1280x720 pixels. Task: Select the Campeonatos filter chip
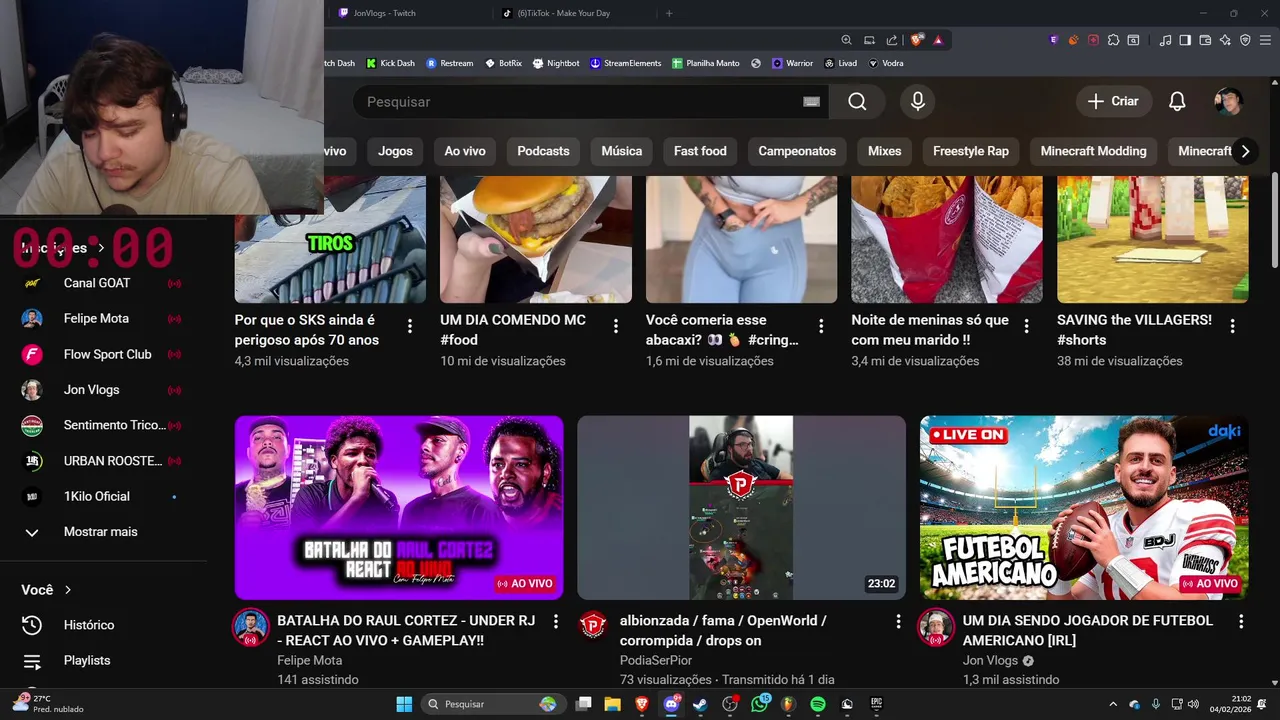tap(797, 151)
